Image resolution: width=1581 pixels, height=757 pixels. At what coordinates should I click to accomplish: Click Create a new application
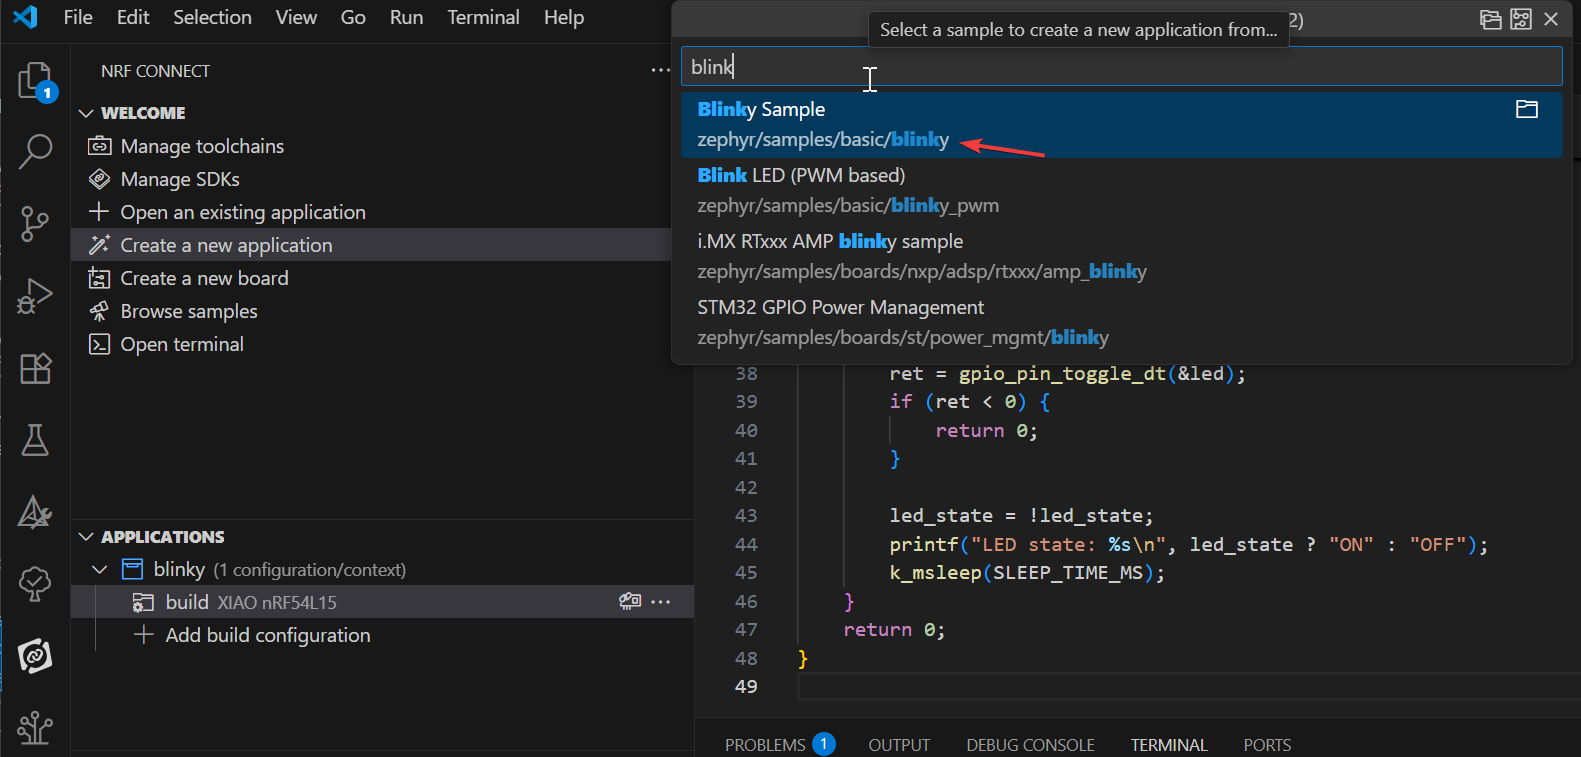click(x=226, y=245)
